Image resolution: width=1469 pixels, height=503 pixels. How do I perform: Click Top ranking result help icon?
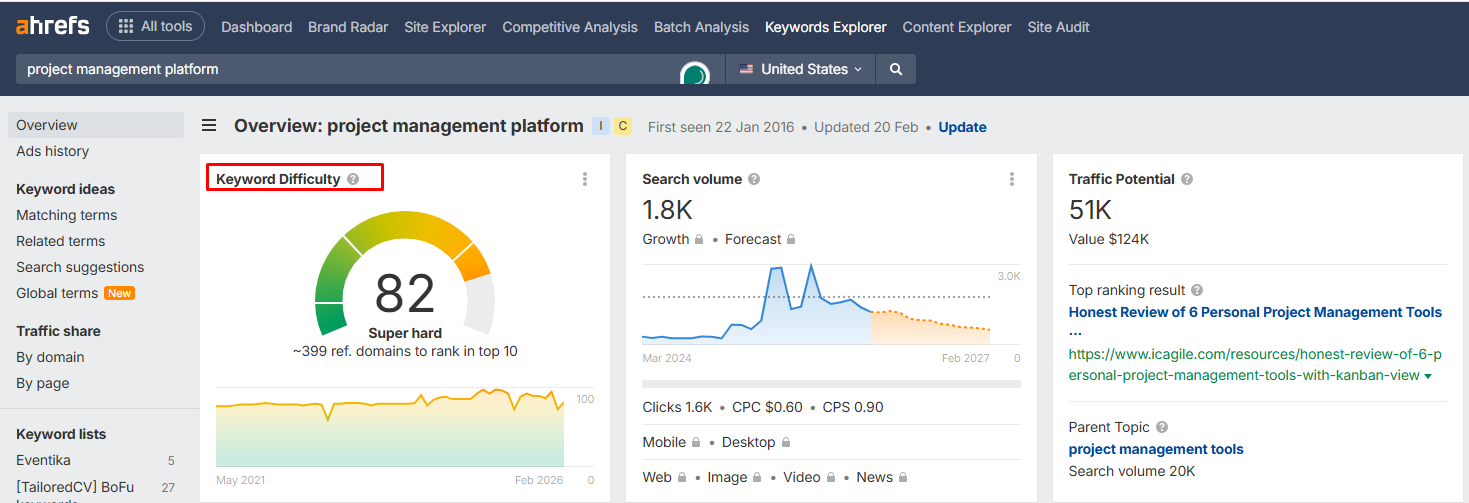[1197, 290]
